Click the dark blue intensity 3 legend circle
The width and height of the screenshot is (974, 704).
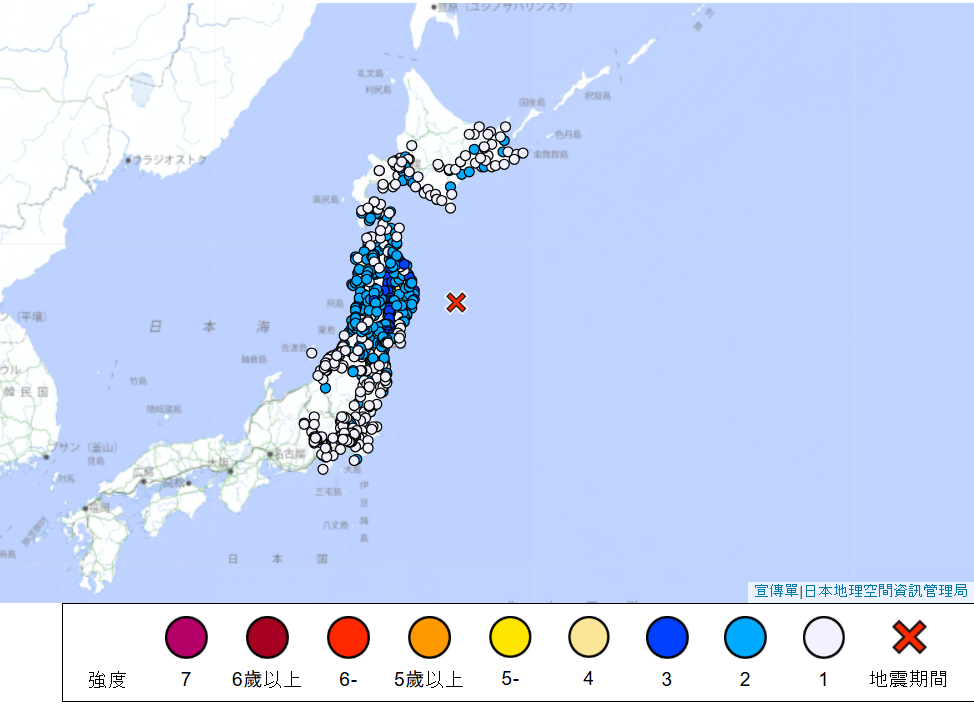click(x=667, y=637)
